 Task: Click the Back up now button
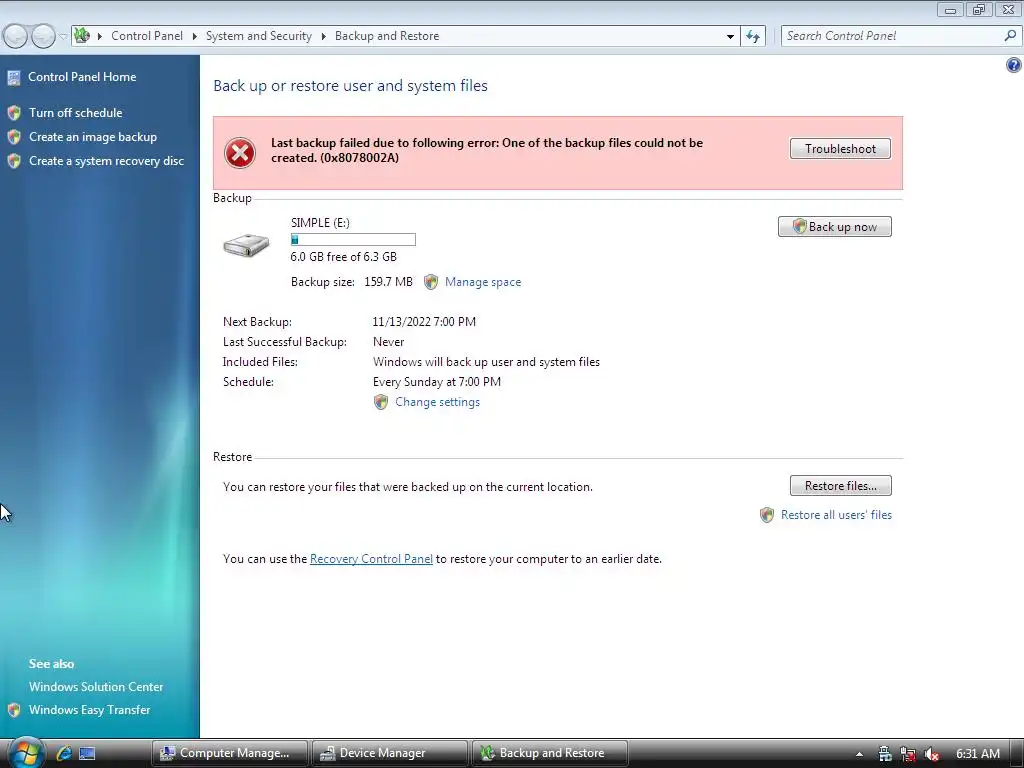(x=835, y=227)
